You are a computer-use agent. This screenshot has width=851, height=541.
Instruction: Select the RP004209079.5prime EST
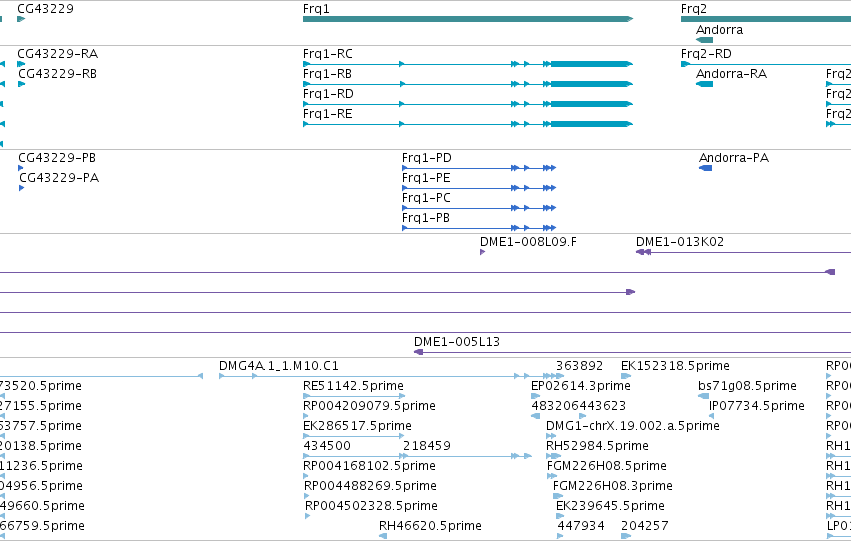[x=306, y=416]
